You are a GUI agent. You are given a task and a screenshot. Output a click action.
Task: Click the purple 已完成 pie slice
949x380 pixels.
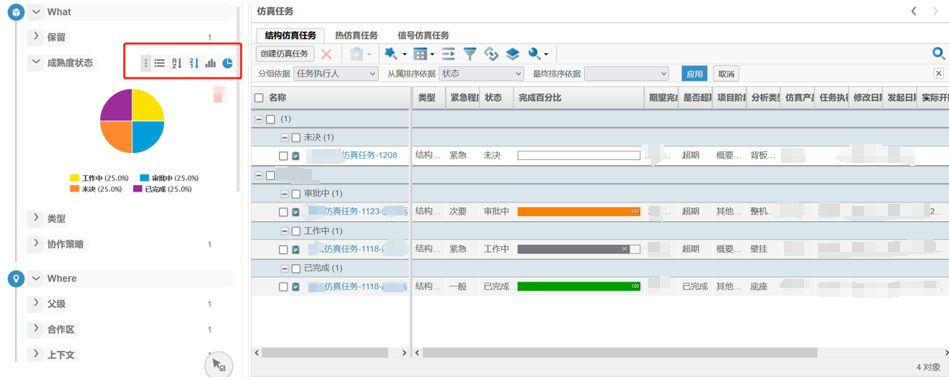point(117,105)
